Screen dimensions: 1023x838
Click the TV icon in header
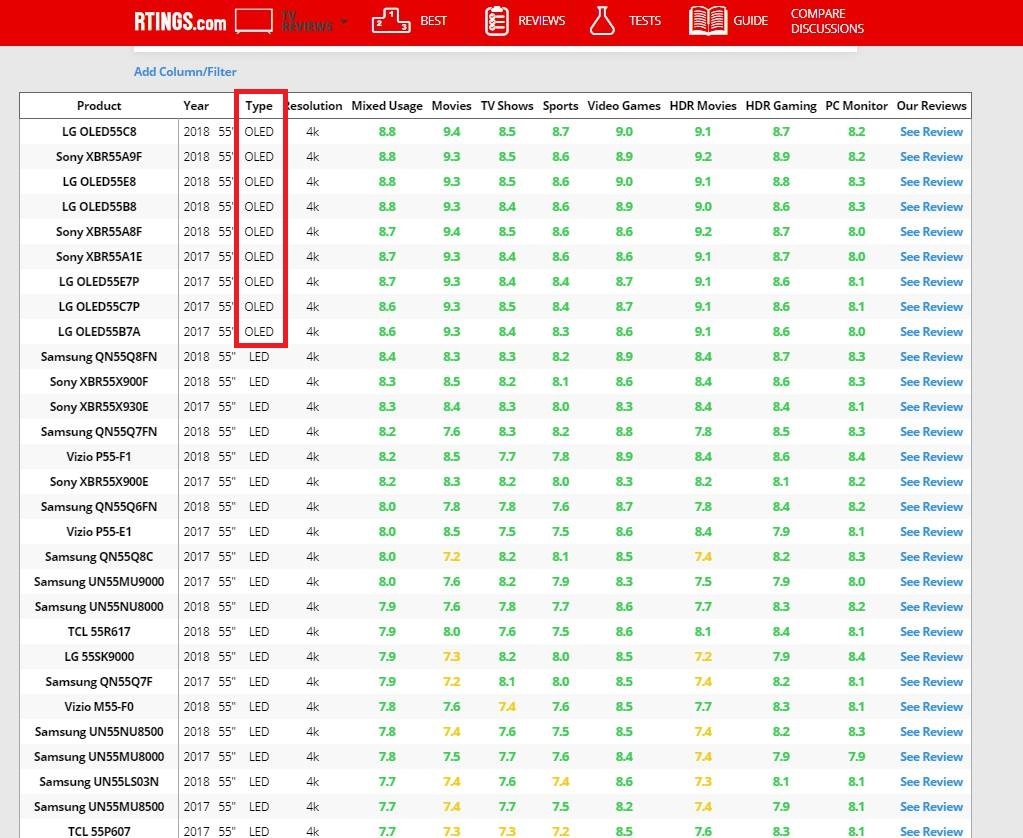click(x=254, y=21)
